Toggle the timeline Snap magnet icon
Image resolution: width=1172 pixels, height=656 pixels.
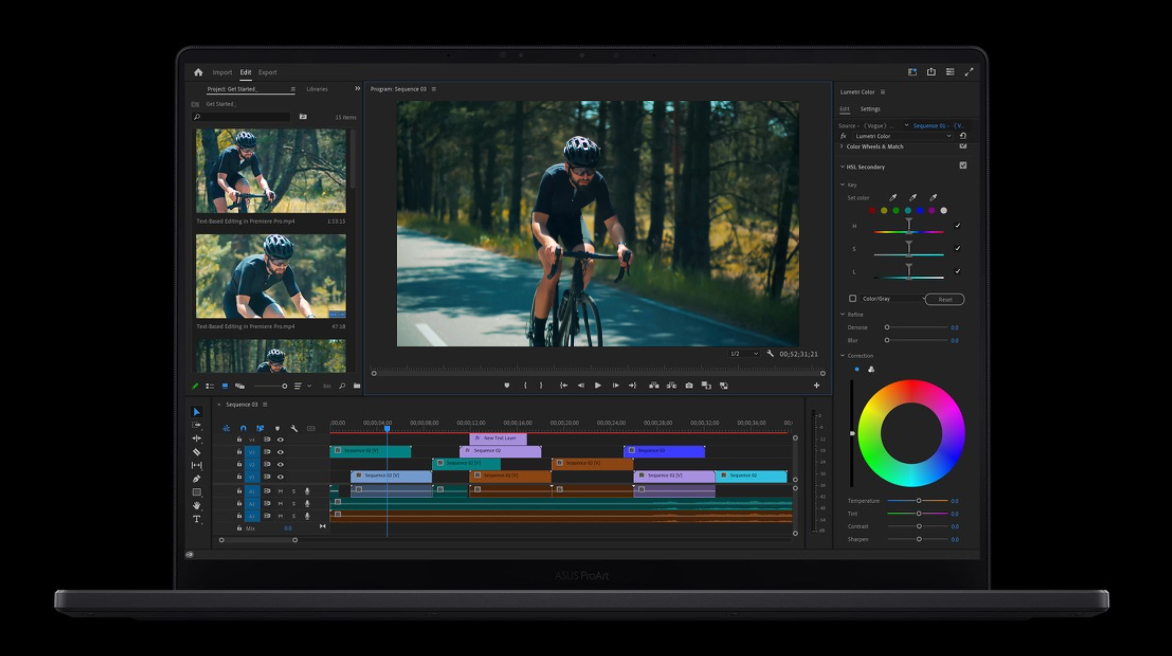click(243, 428)
